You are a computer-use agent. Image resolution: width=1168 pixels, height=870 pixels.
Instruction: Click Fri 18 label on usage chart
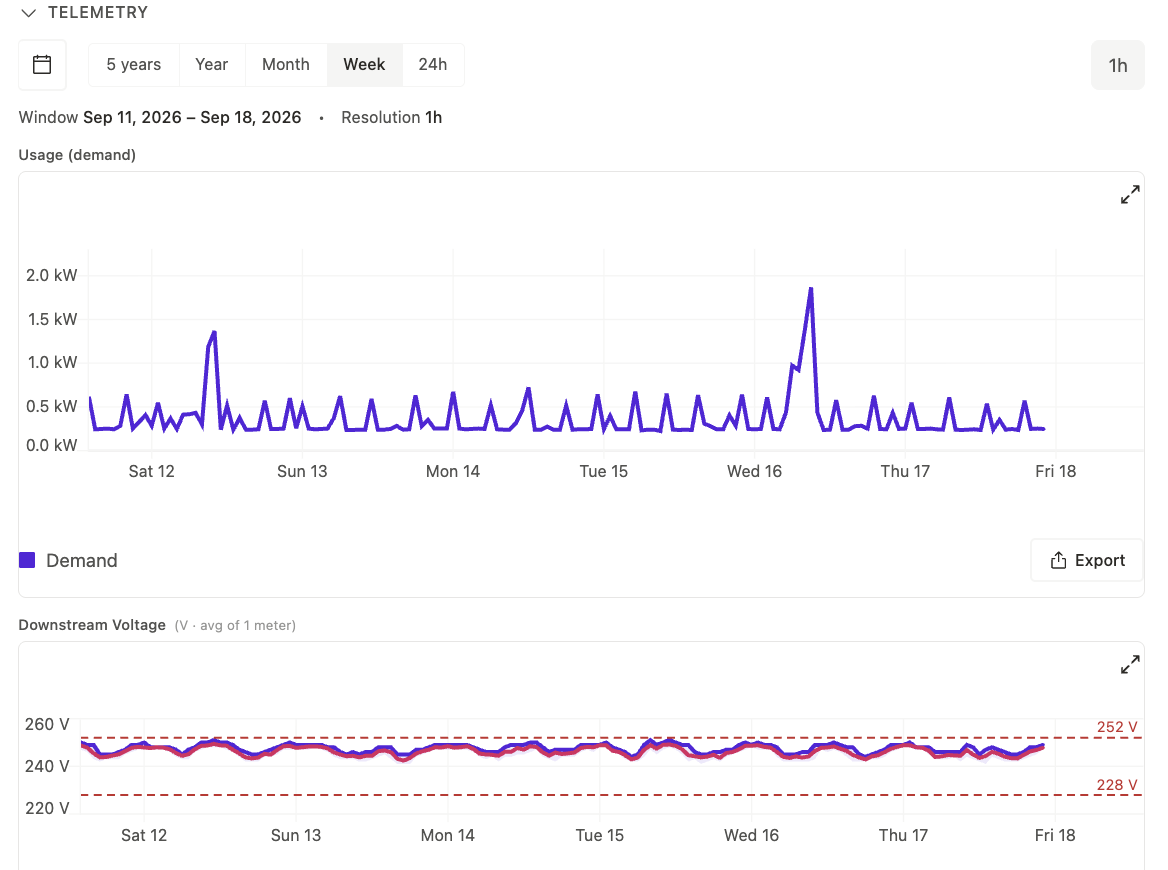point(1056,471)
